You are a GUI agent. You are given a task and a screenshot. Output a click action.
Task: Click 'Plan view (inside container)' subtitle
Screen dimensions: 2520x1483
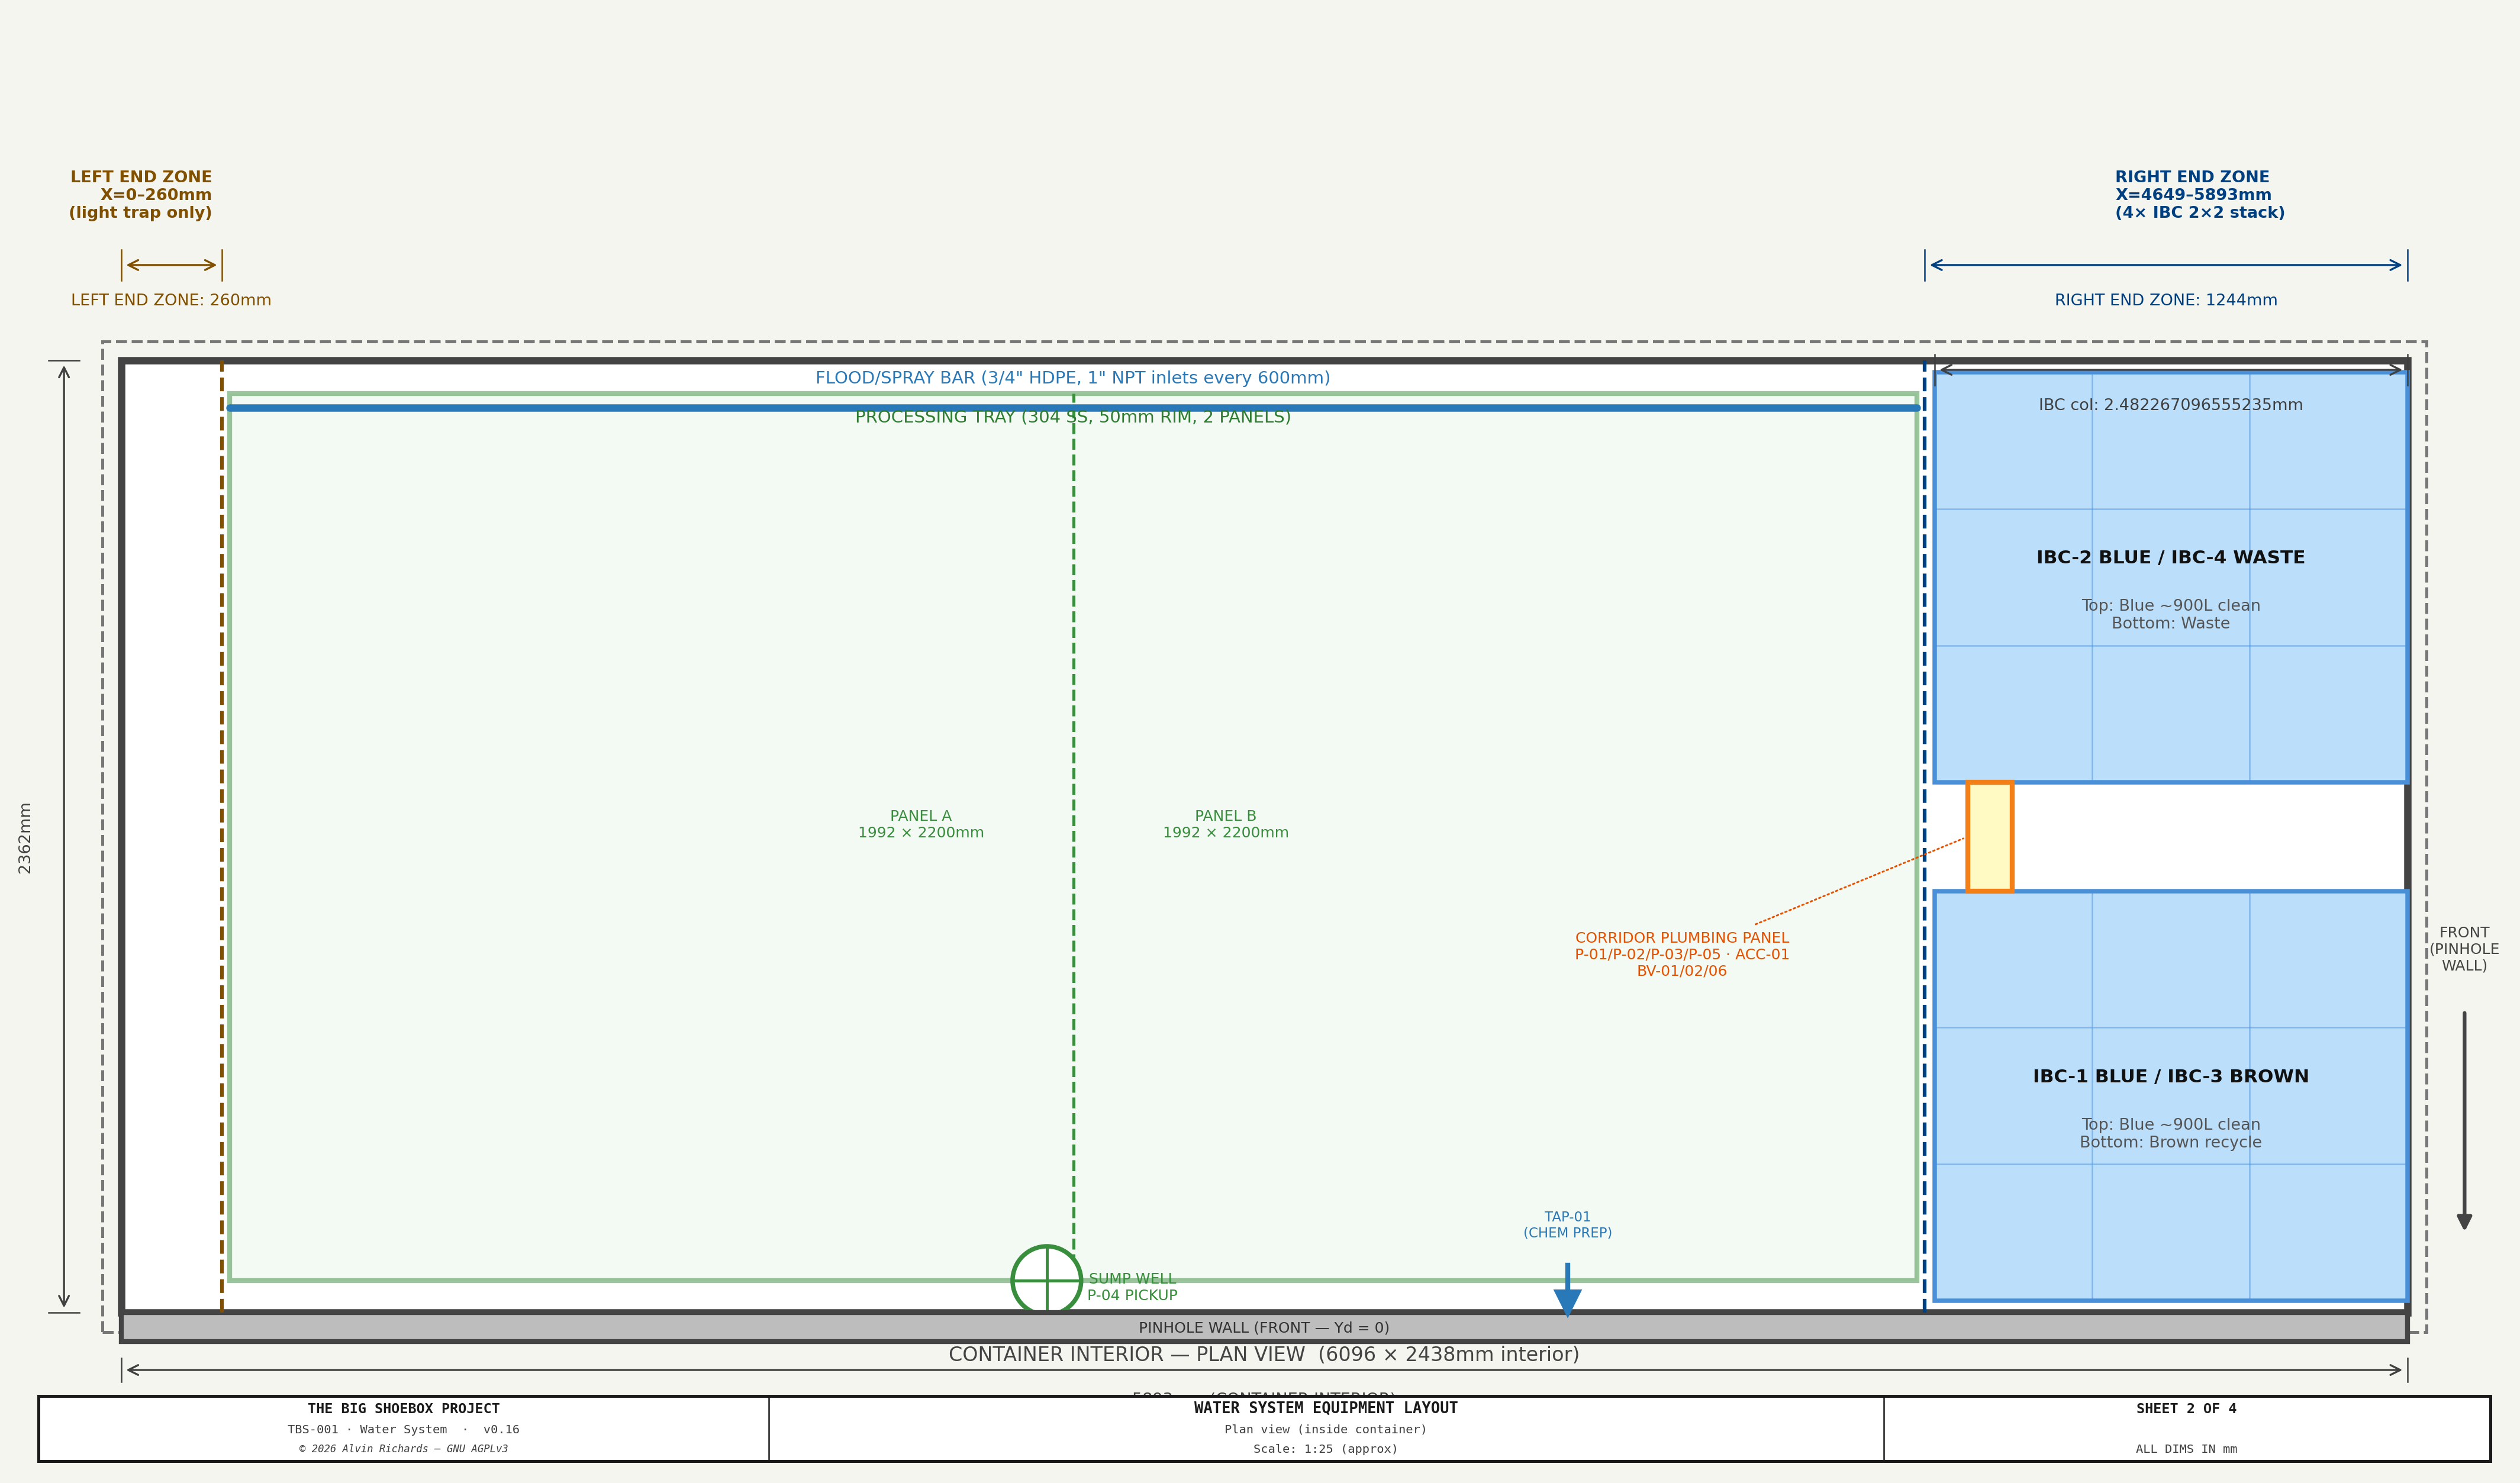[x=1325, y=1429]
